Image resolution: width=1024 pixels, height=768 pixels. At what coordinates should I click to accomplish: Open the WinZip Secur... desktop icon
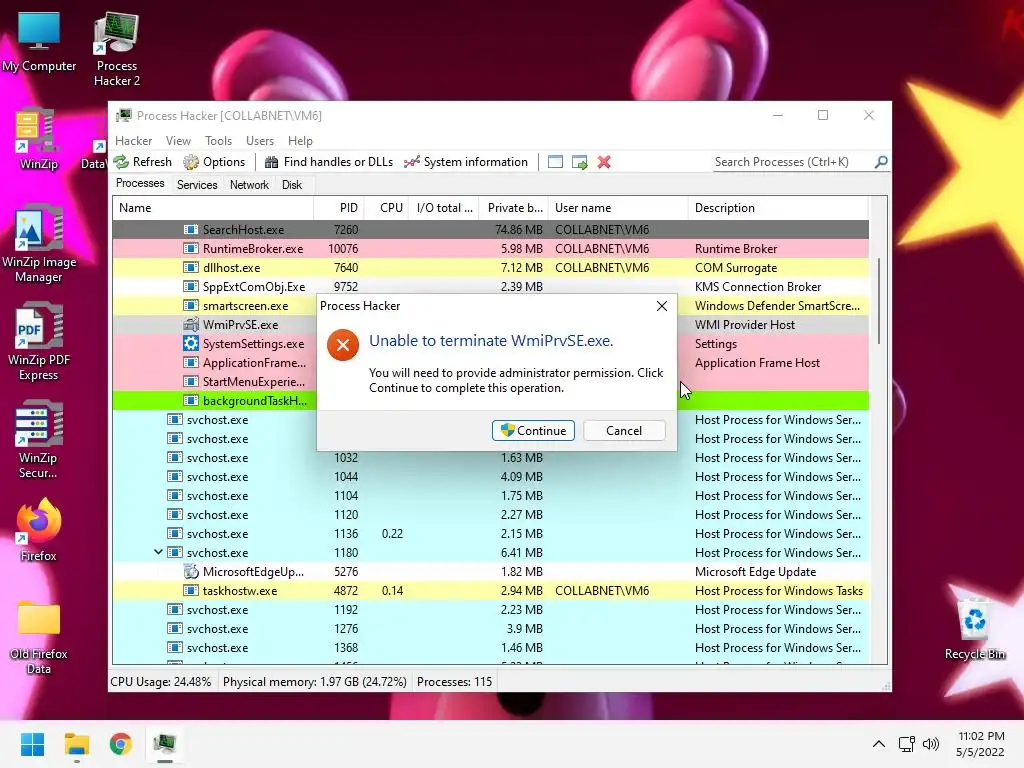pos(39,441)
